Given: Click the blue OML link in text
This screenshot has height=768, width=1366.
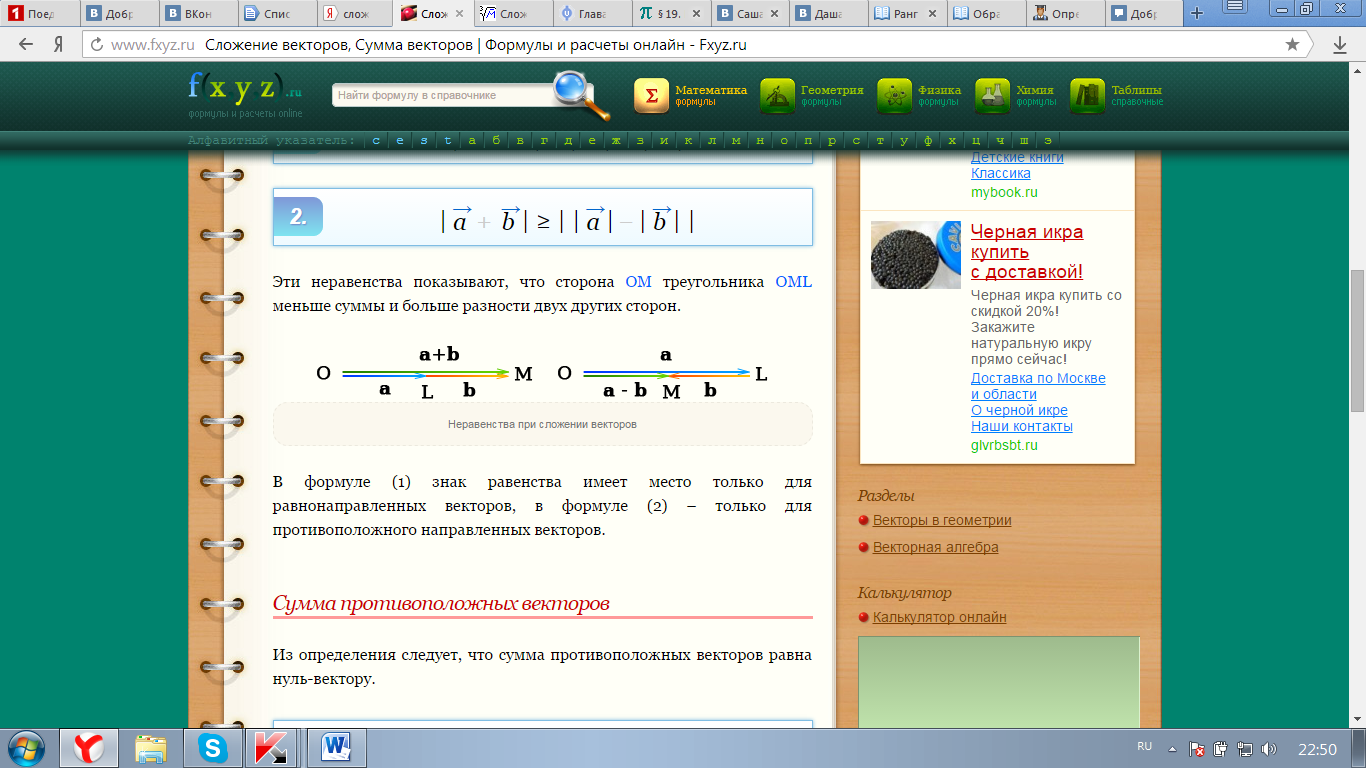Looking at the screenshot, I should pos(794,282).
